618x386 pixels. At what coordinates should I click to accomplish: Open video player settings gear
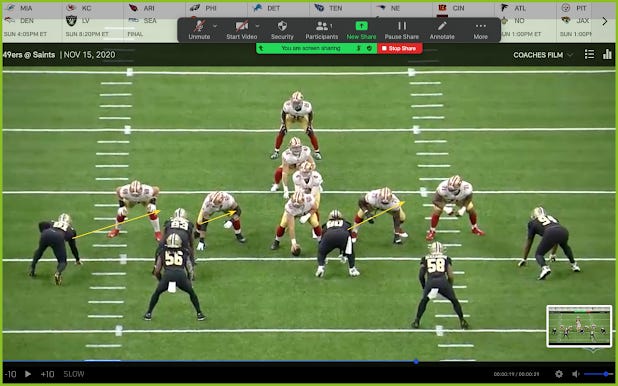pyautogui.click(x=559, y=374)
